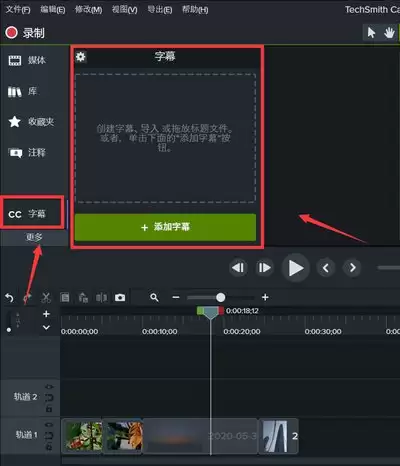Toggle the lock on 轨道 1

coord(49,447)
